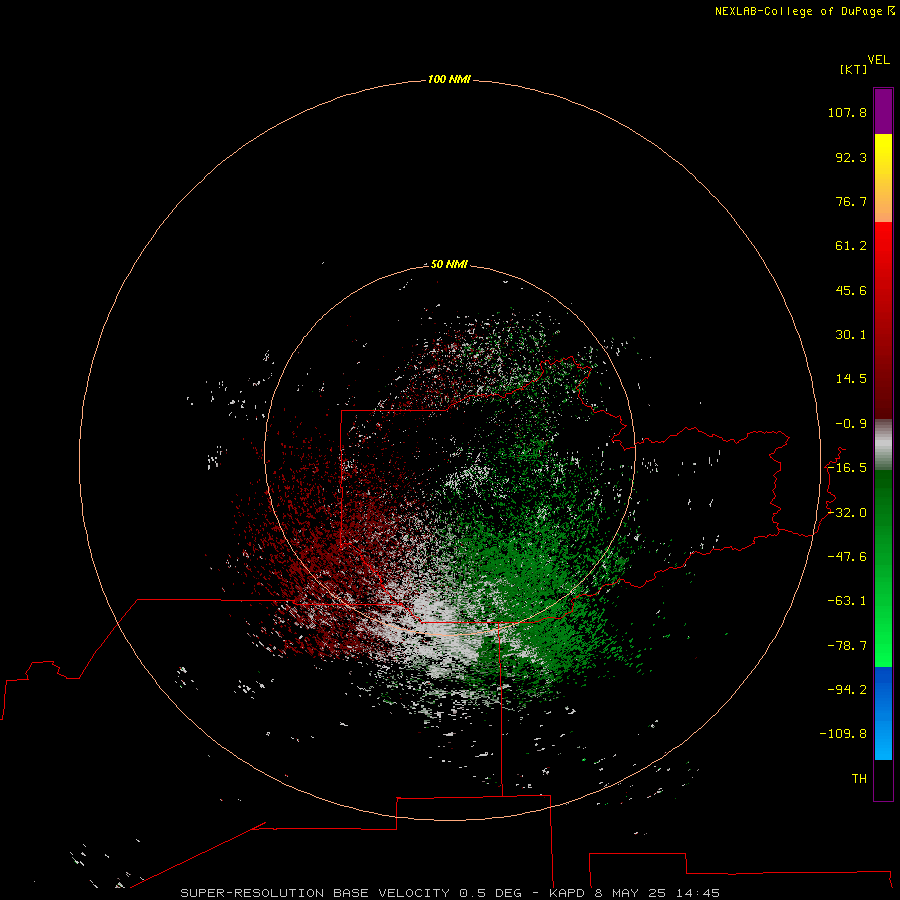Click the -47.6 velocity scale value
Viewport: 900px width, 900px height.
click(847, 557)
